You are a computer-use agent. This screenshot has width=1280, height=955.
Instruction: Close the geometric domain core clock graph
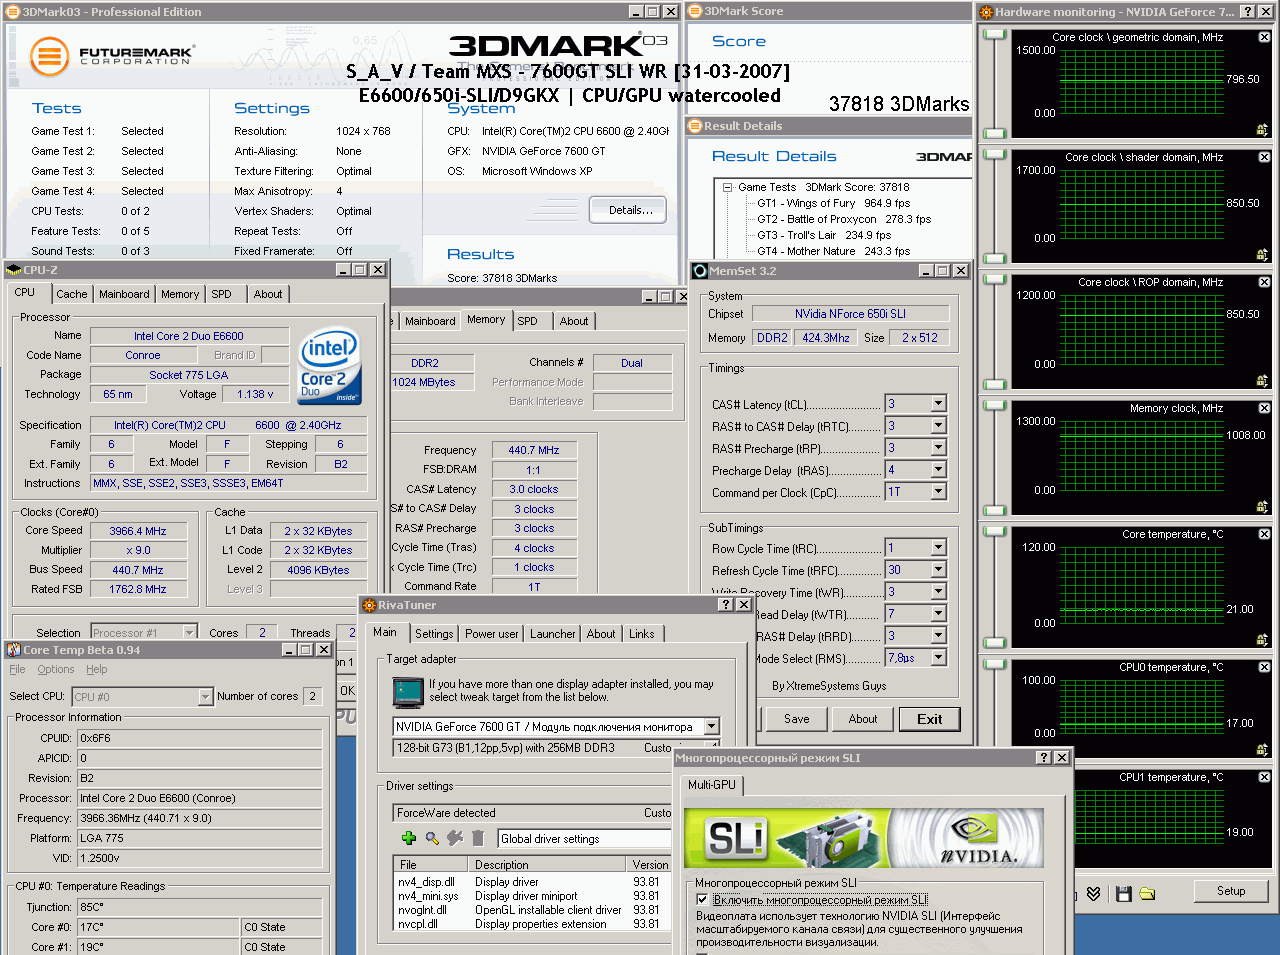[x=1264, y=37]
